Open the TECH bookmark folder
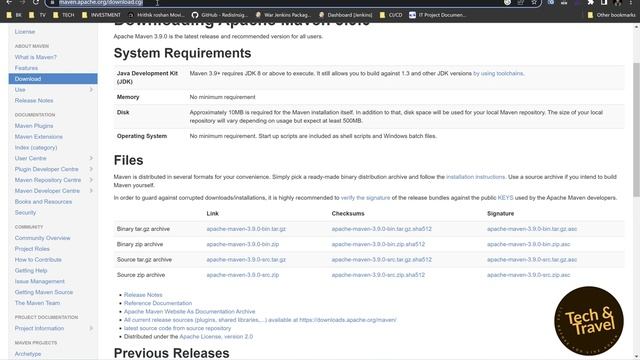This screenshot has width=640, height=360. point(63,15)
